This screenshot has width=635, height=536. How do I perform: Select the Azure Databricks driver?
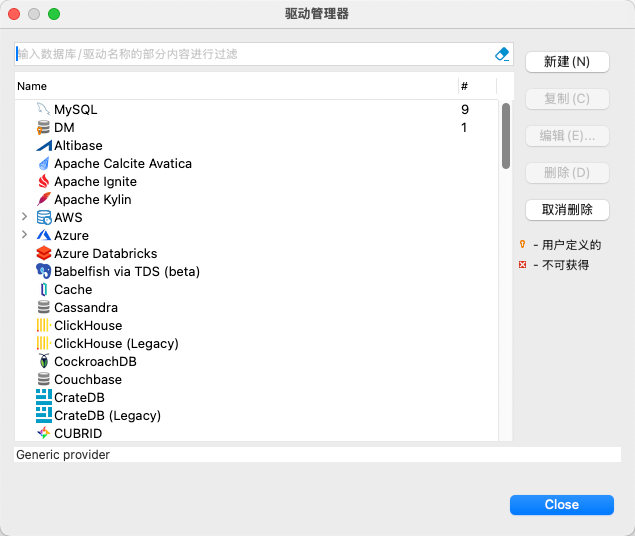pos(257,253)
